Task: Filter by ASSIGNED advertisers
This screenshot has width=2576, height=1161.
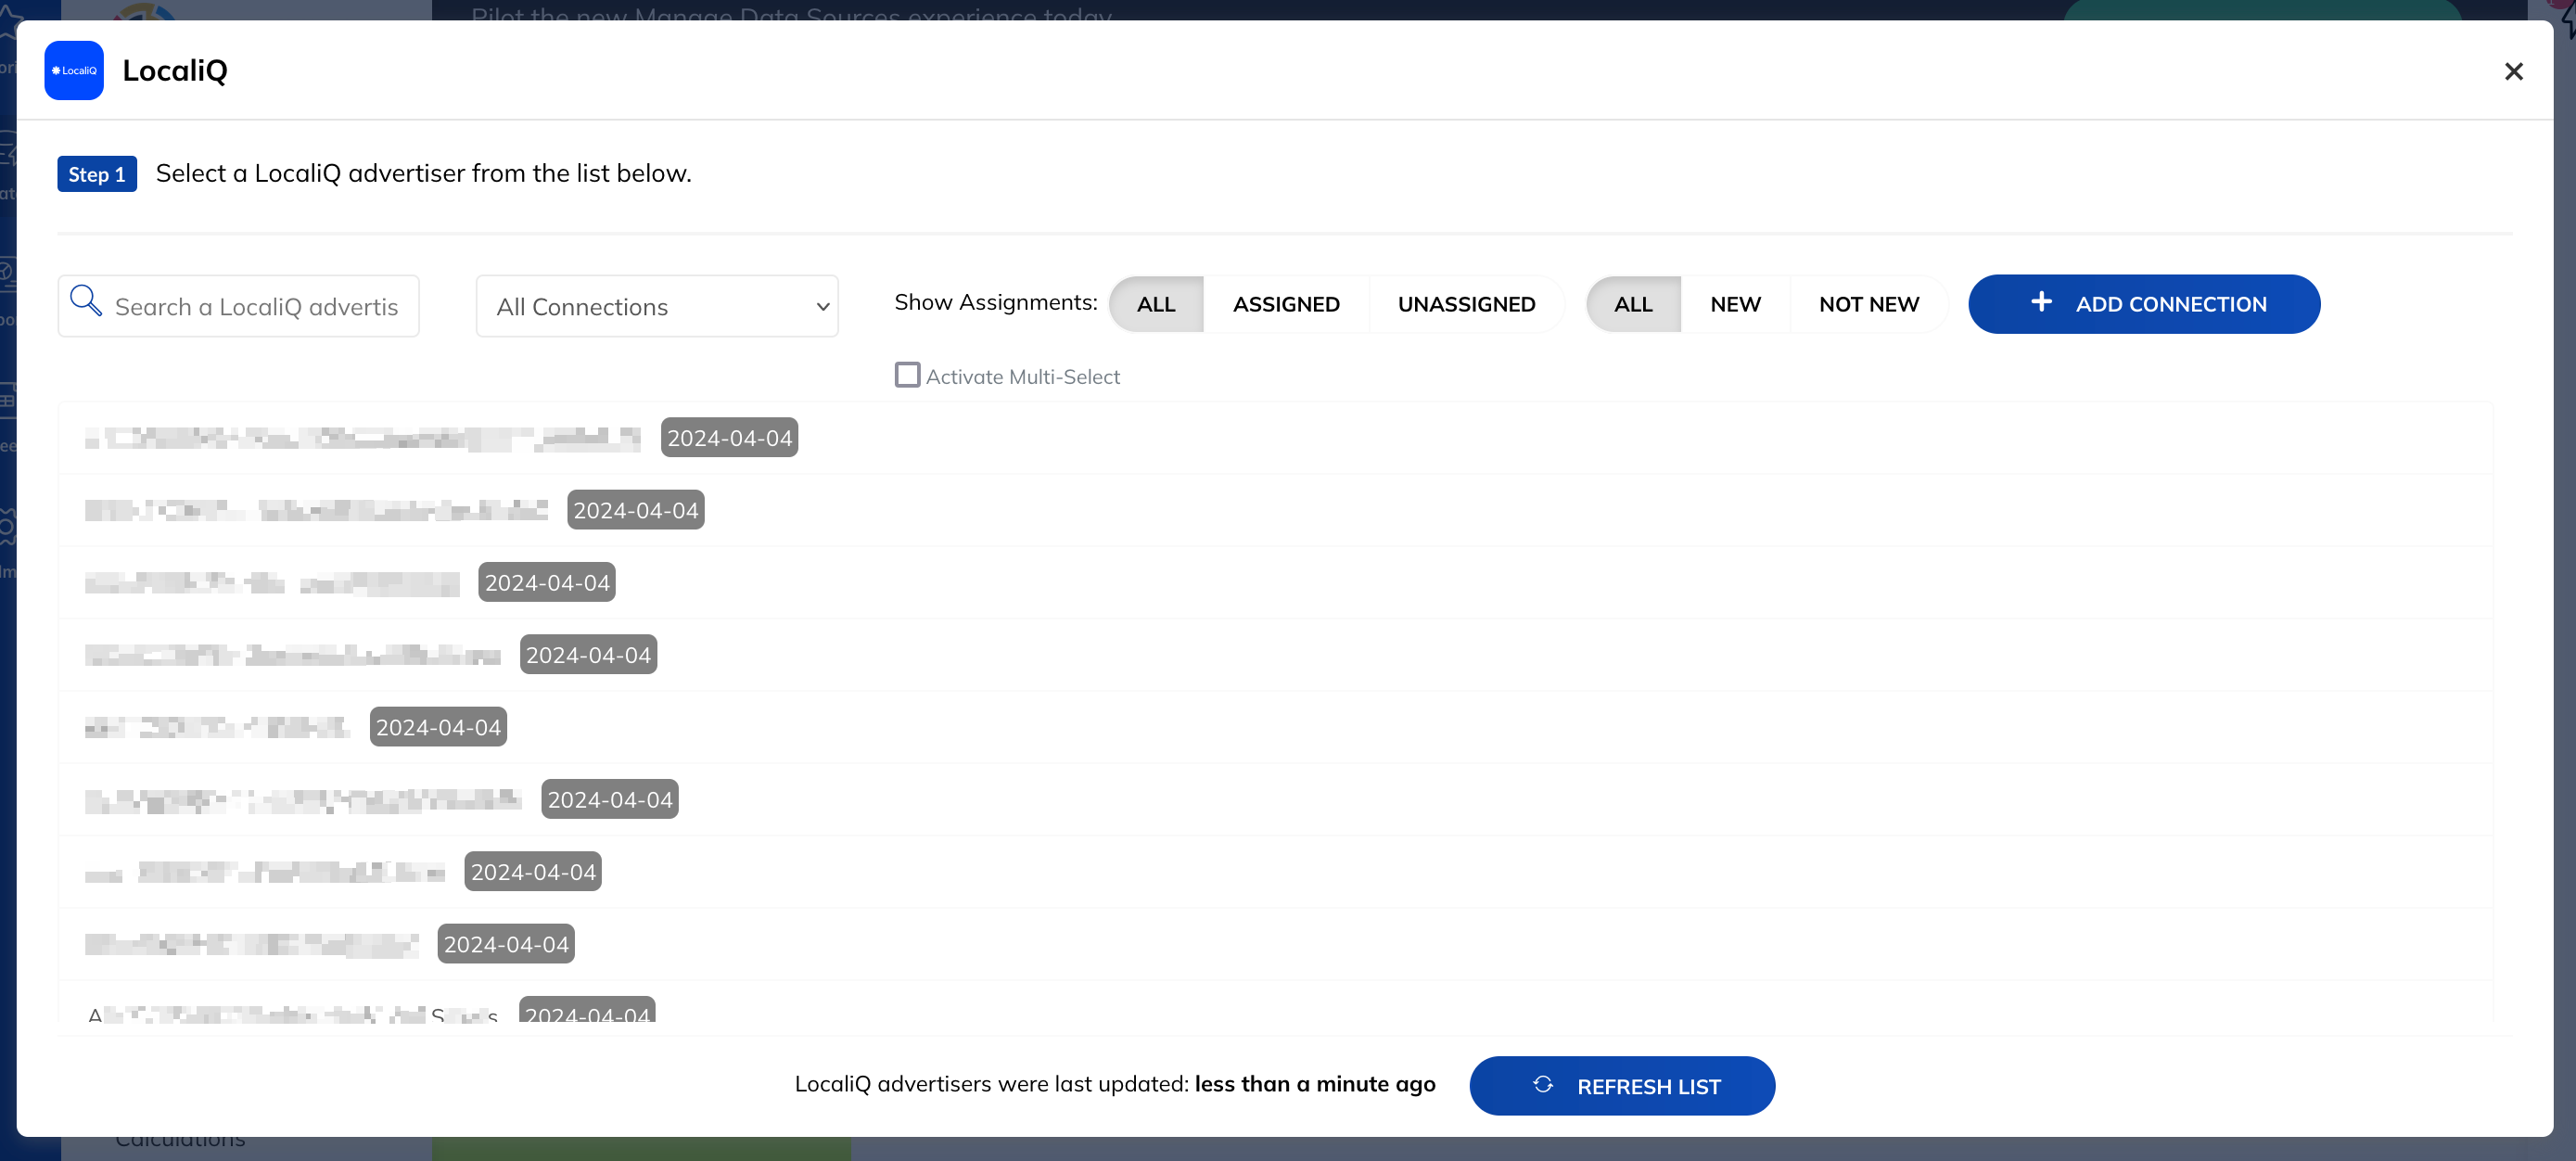Action: (x=1286, y=304)
